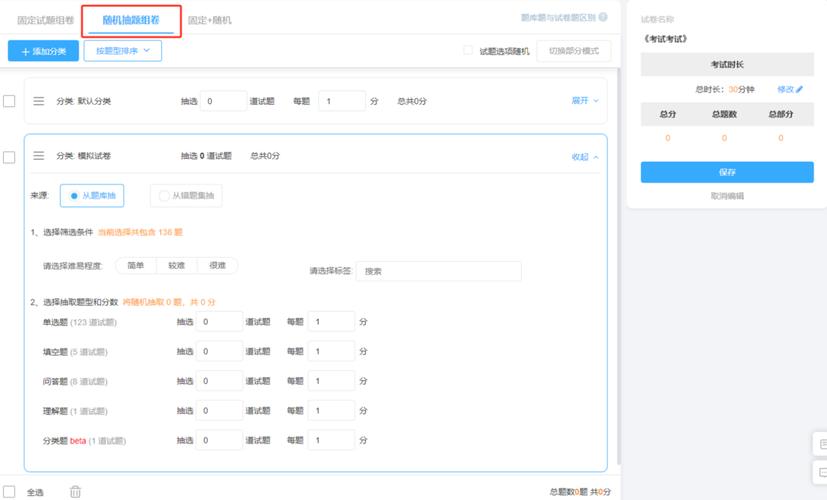
Task: Click the question-mark help icon at top
Action: click(603, 17)
